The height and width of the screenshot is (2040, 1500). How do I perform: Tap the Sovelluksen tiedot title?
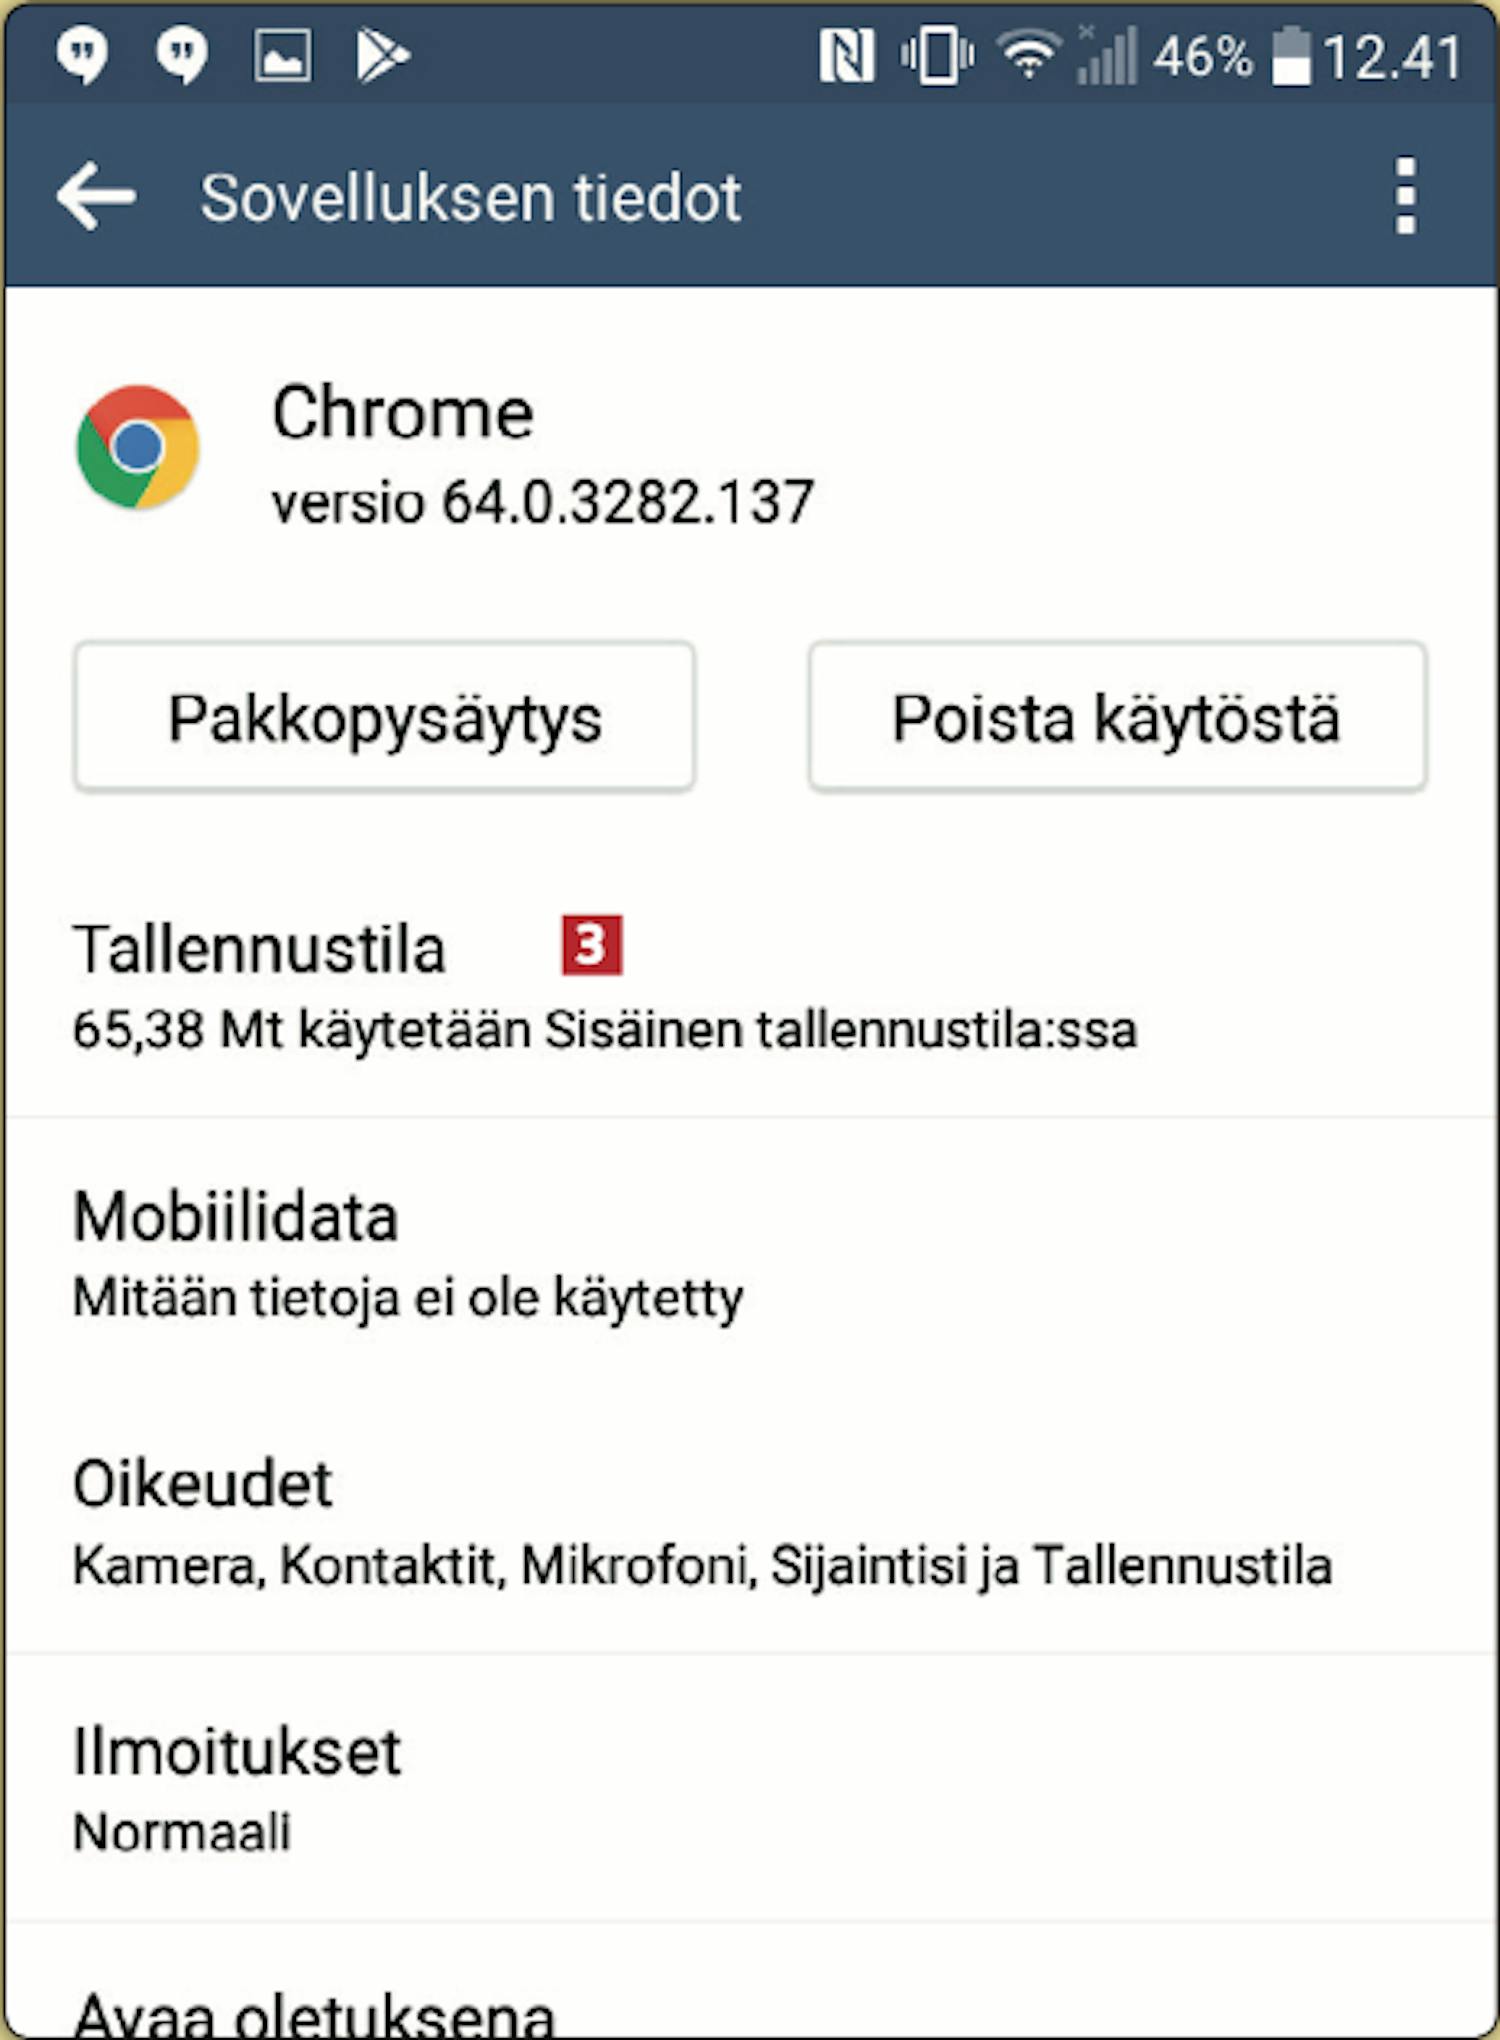point(470,197)
